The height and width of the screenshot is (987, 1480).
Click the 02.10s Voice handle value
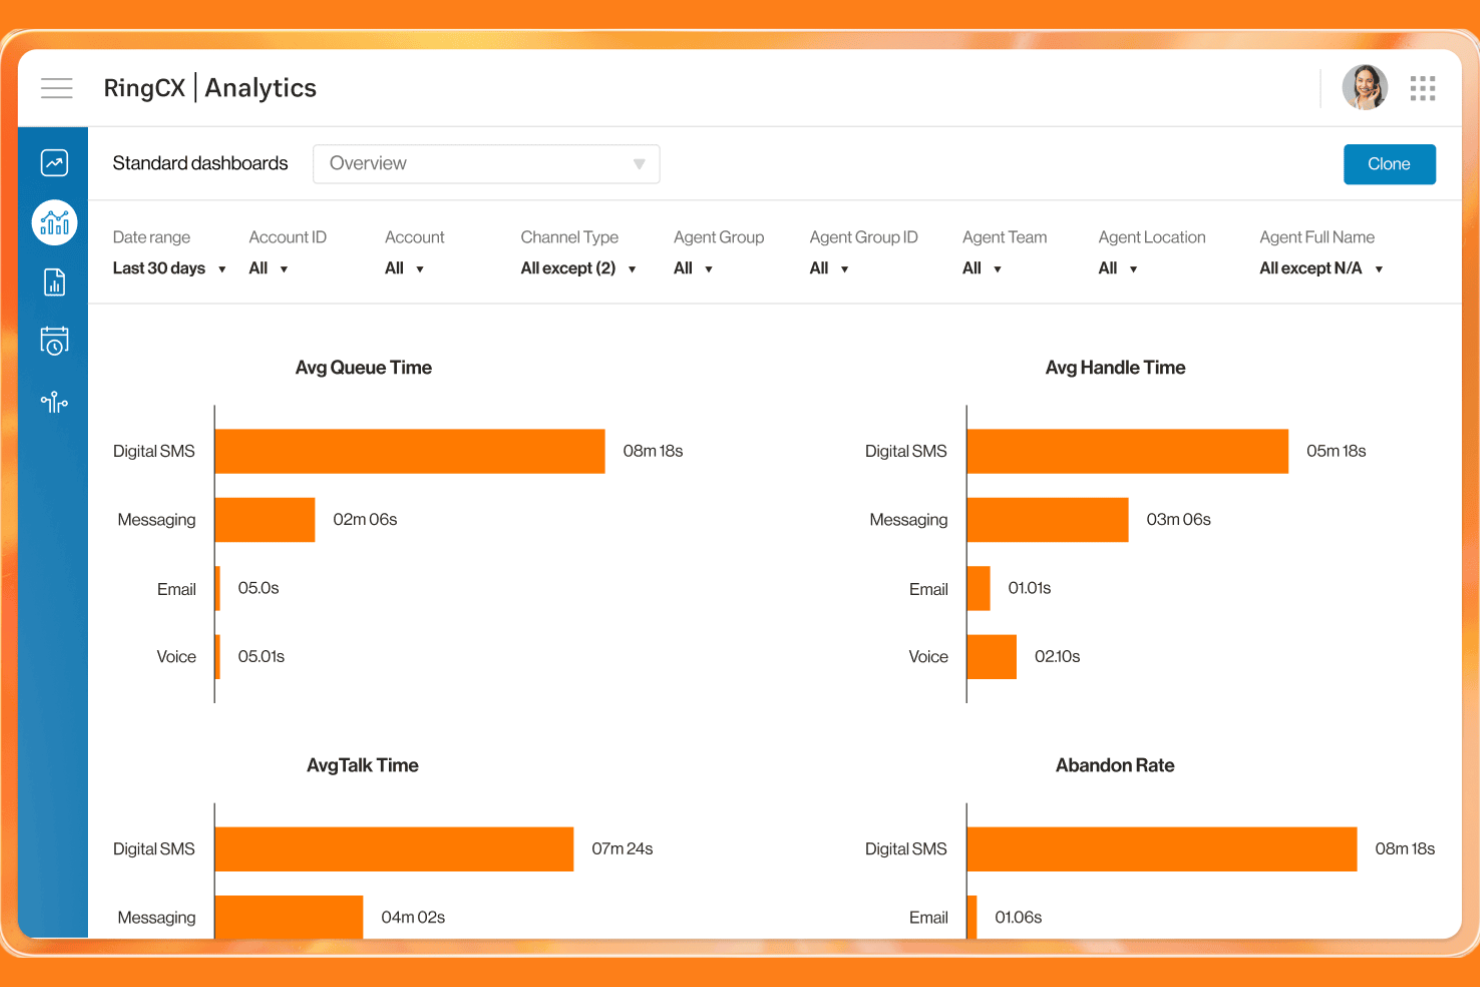tap(1057, 656)
